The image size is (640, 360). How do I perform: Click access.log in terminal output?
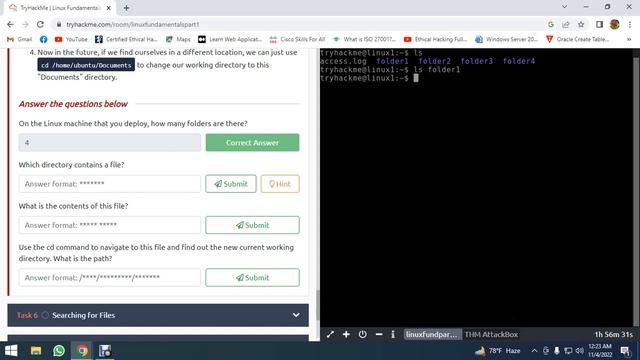click(343, 61)
